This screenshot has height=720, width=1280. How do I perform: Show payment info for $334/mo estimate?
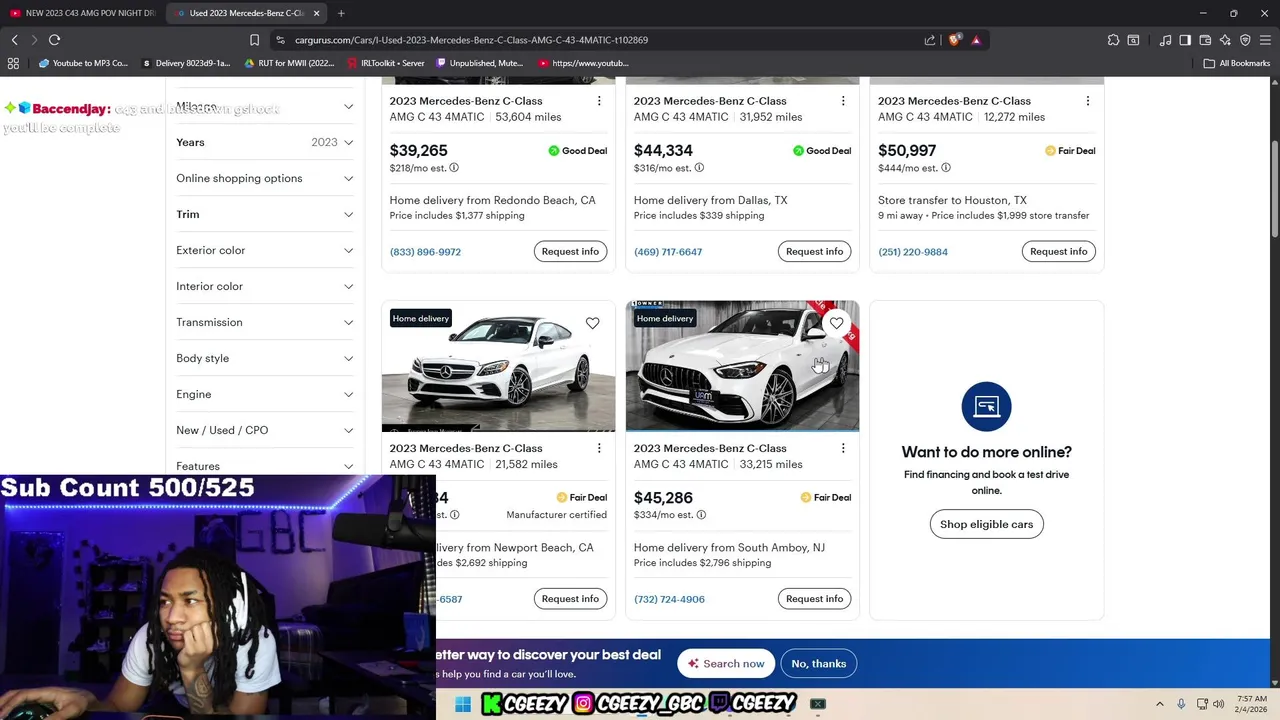(701, 515)
